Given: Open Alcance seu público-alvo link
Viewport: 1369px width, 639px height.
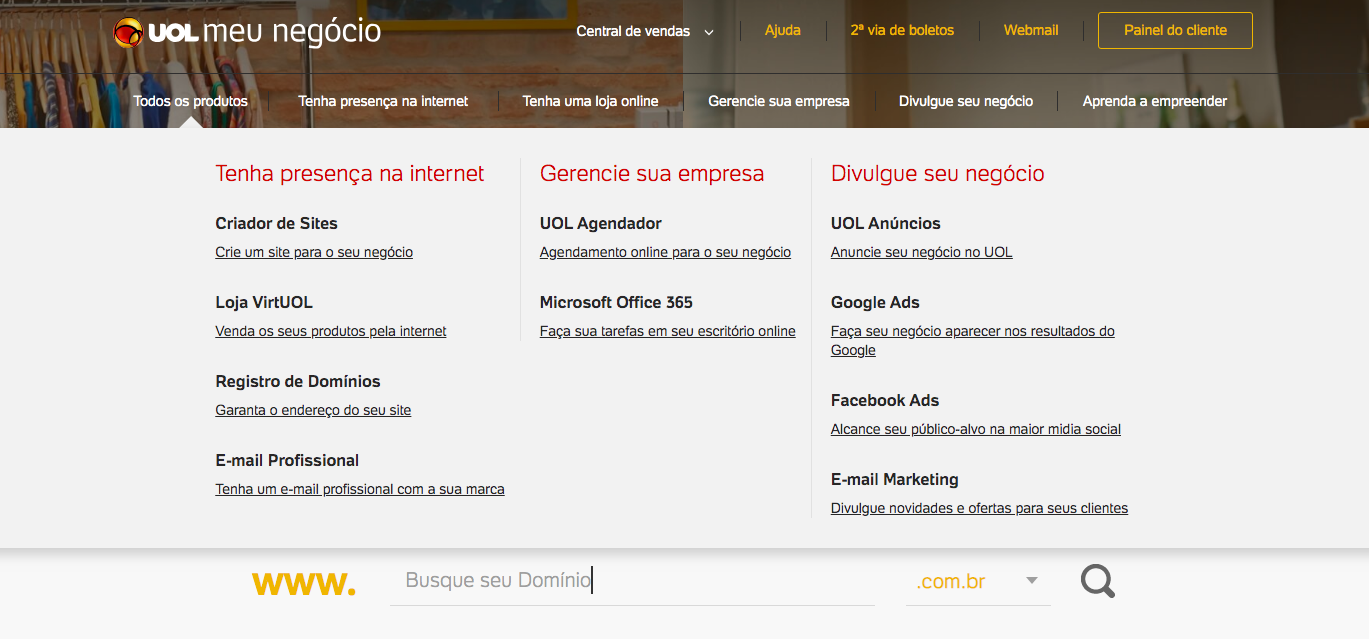Looking at the screenshot, I should tap(976, 429).
